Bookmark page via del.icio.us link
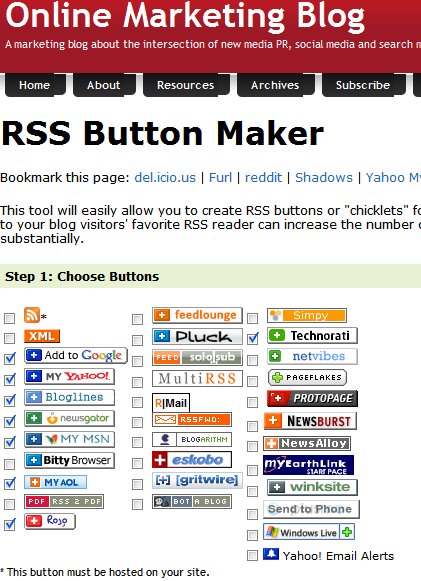 pos(165,178)
